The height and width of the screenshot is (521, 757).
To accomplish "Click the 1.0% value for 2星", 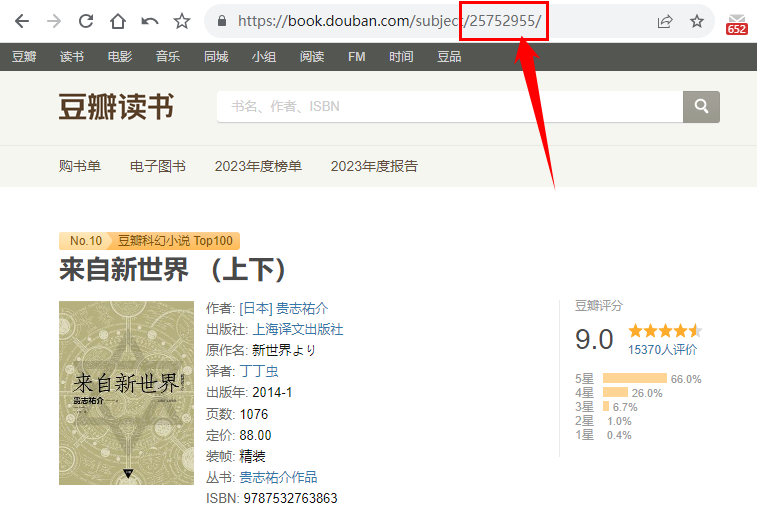I will [x=619, y=421].
